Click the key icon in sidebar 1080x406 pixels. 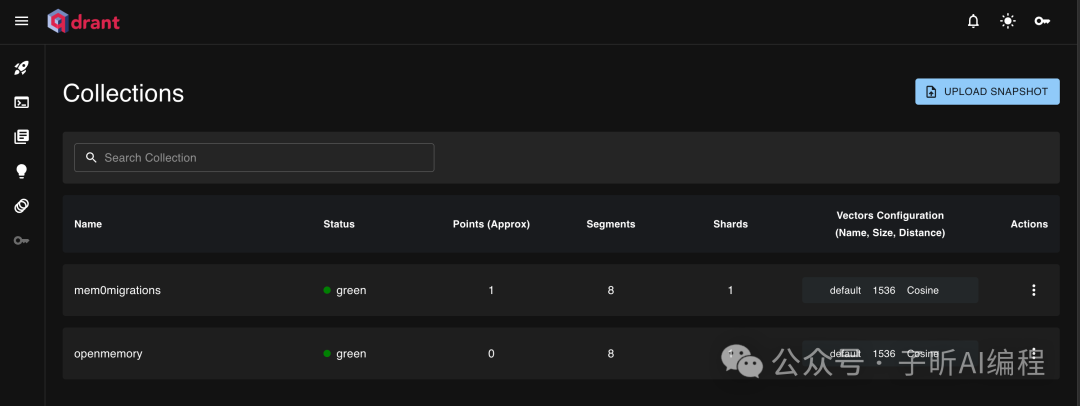click(21, 240)
